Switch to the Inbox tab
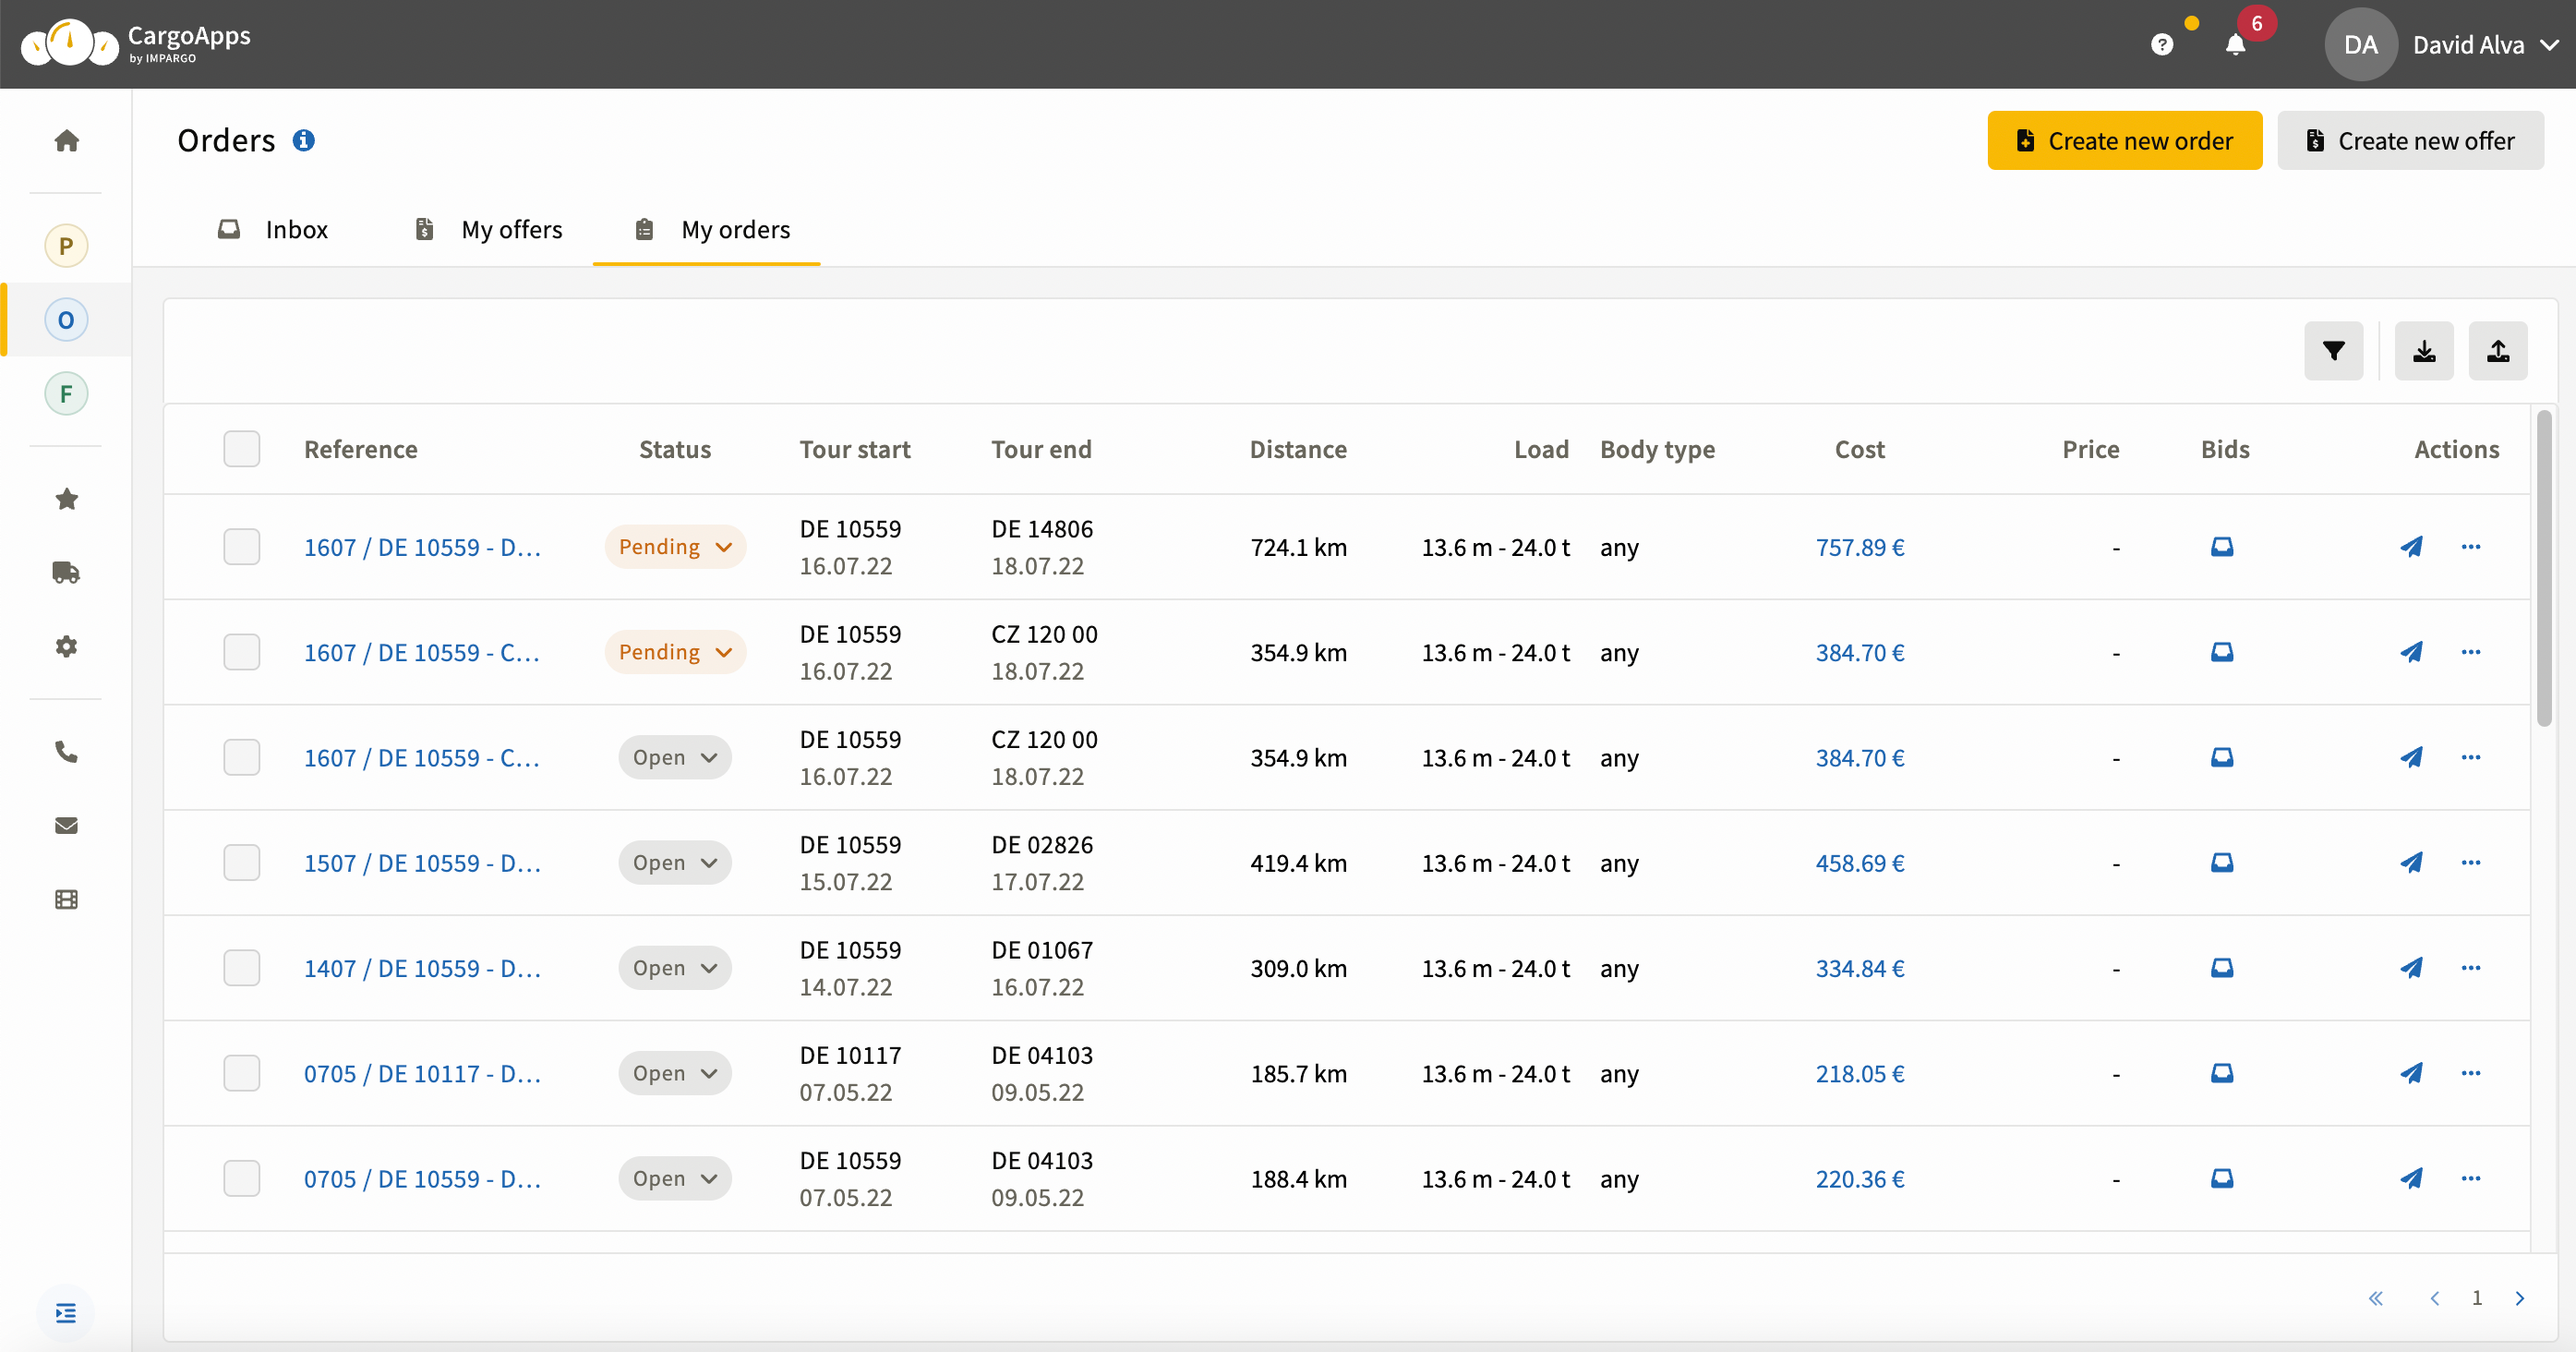 [x=273, y=230]
